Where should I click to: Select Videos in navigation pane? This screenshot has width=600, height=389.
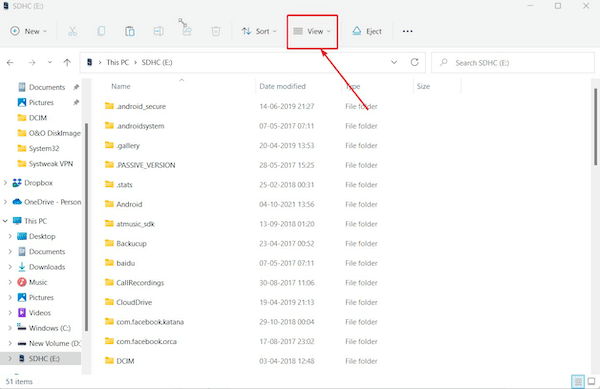click(x=34, y=313)
